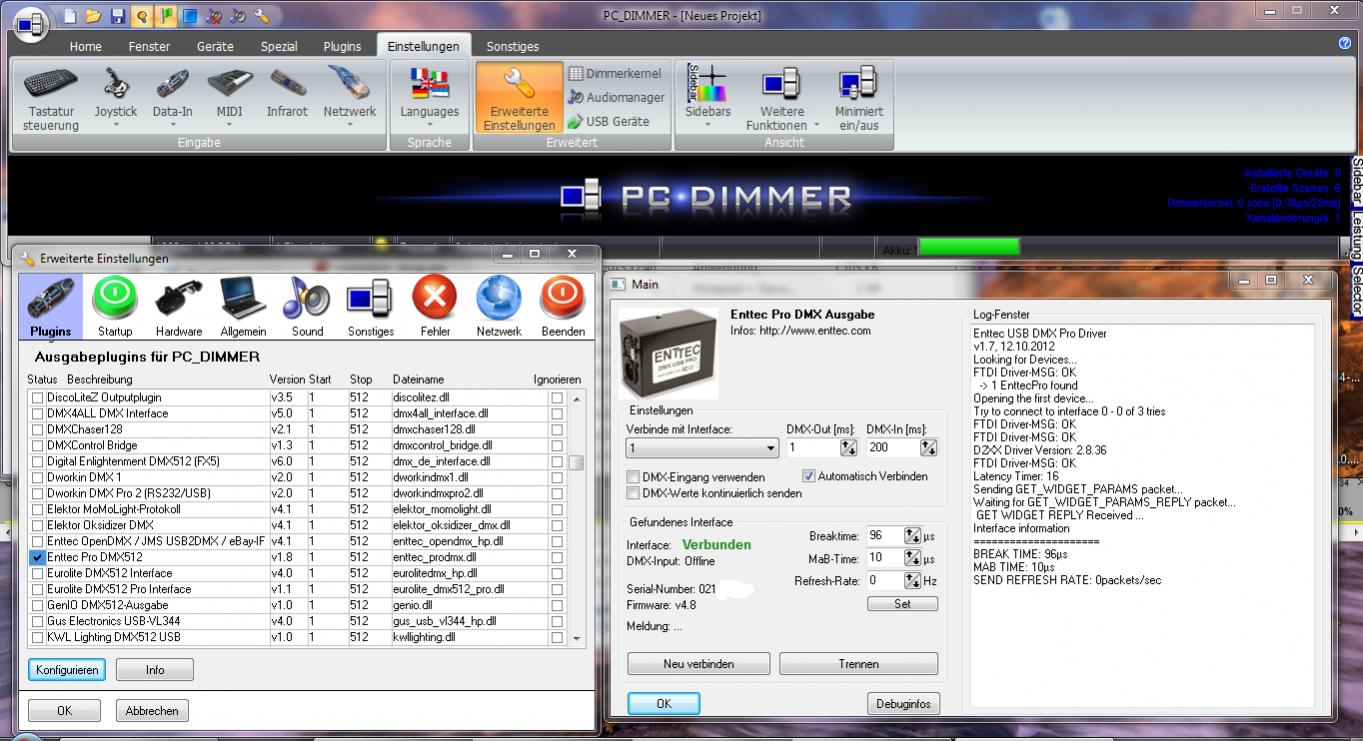Click Abbrechen in Erweiterte Einstellungen

pyautogui.click(x=153, y=711)
